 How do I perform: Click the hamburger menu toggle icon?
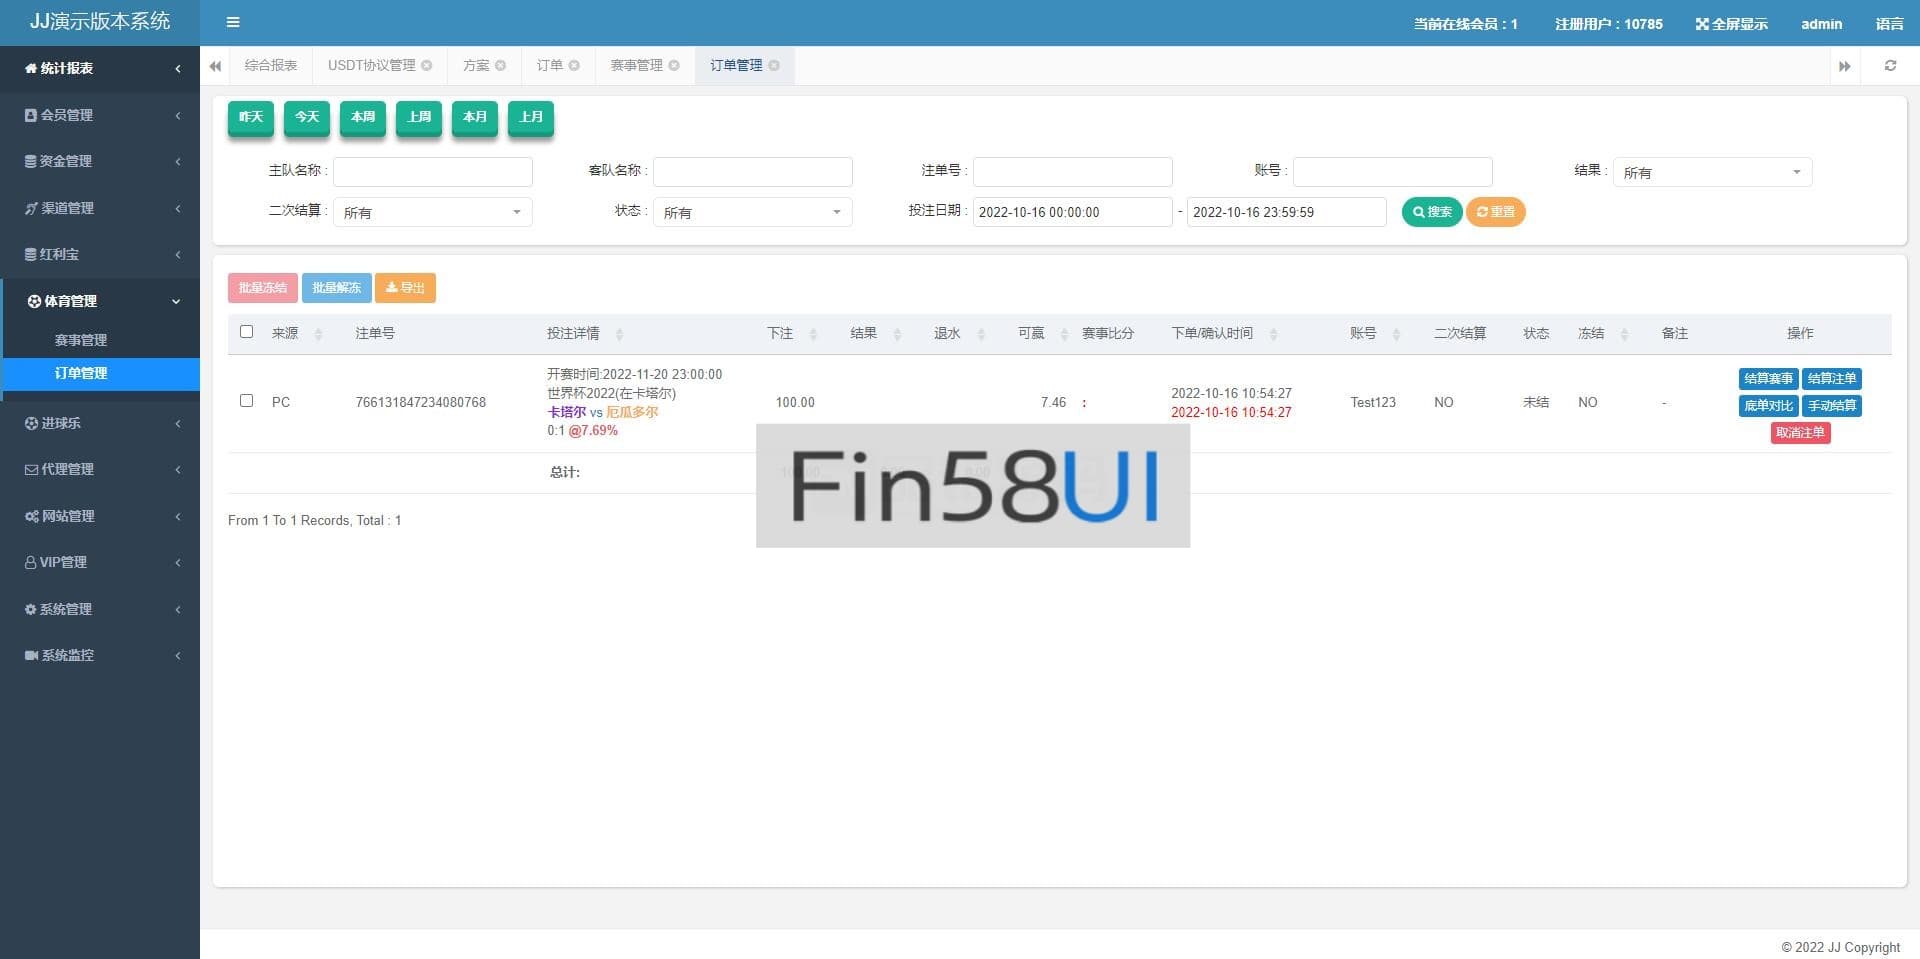click(x=232, y=22)
